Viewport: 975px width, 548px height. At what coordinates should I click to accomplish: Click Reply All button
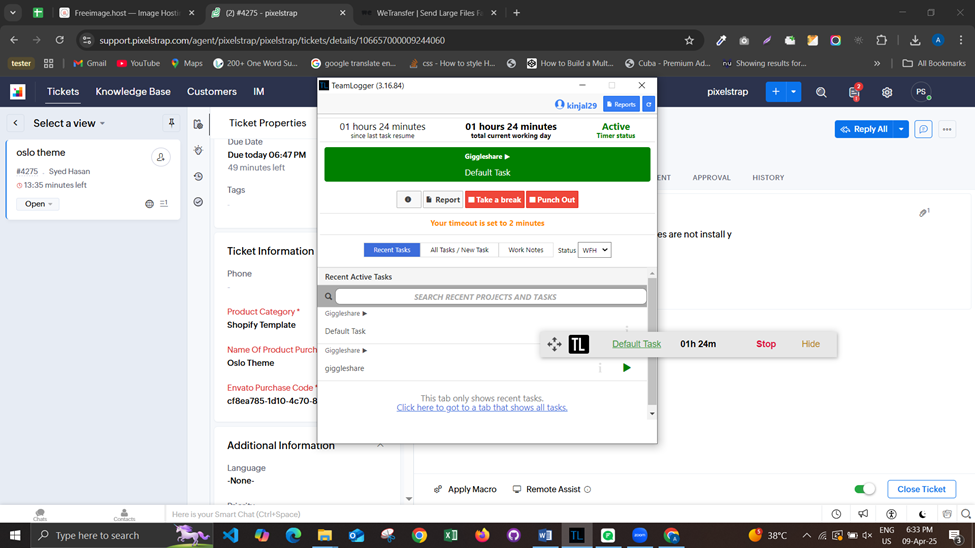864,129
